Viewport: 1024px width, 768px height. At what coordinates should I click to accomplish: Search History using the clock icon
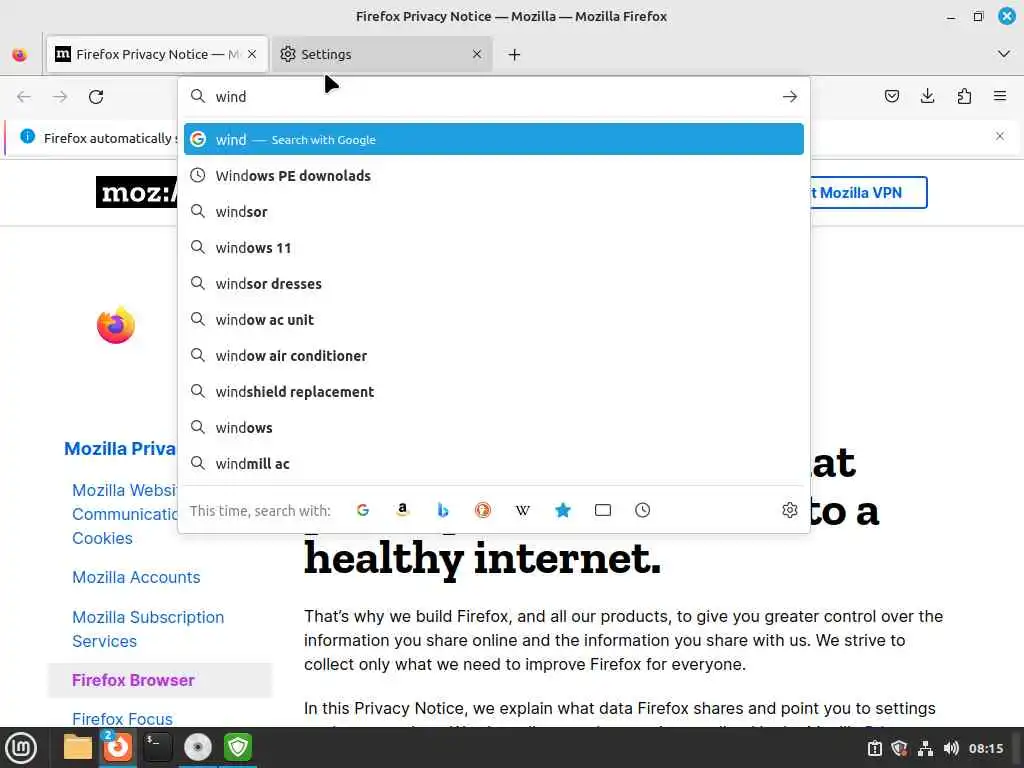[643, 510]
